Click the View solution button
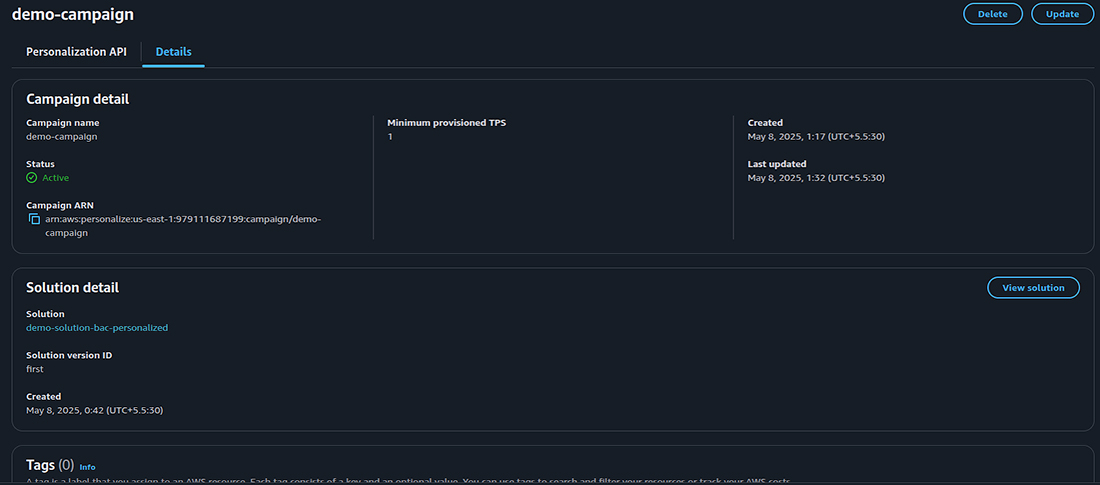The image size is (1100, 485). tap(1033, 288)
